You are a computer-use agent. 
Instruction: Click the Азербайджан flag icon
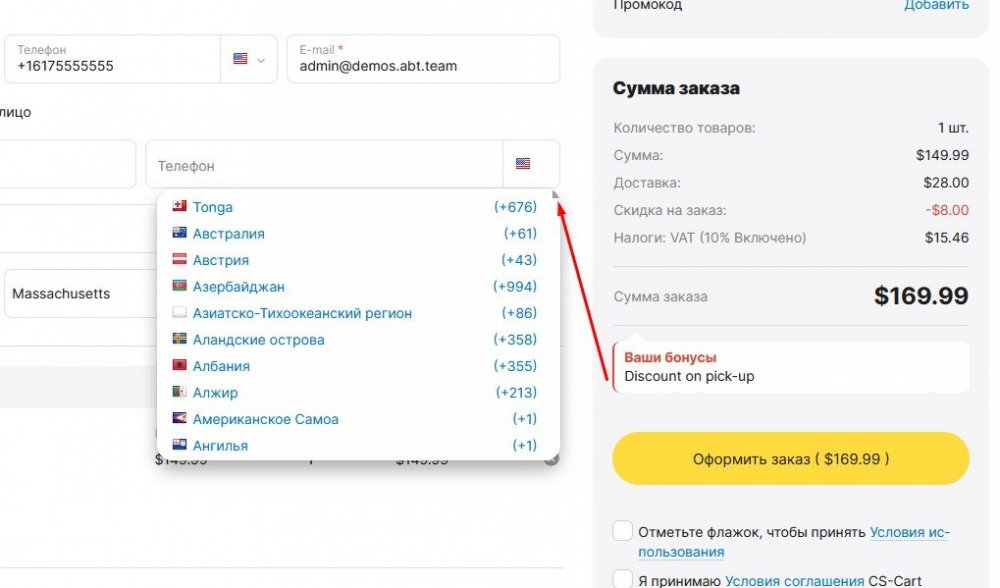tap(180, 287)
